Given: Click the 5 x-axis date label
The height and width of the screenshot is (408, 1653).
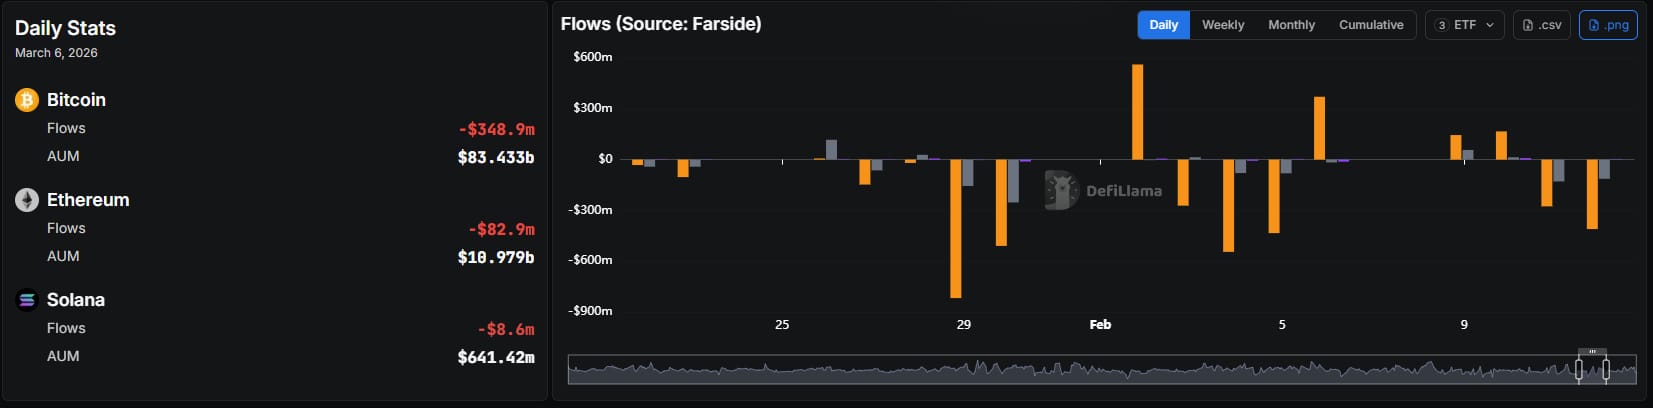Looking at the screenshot, I should coord(1282,325).
